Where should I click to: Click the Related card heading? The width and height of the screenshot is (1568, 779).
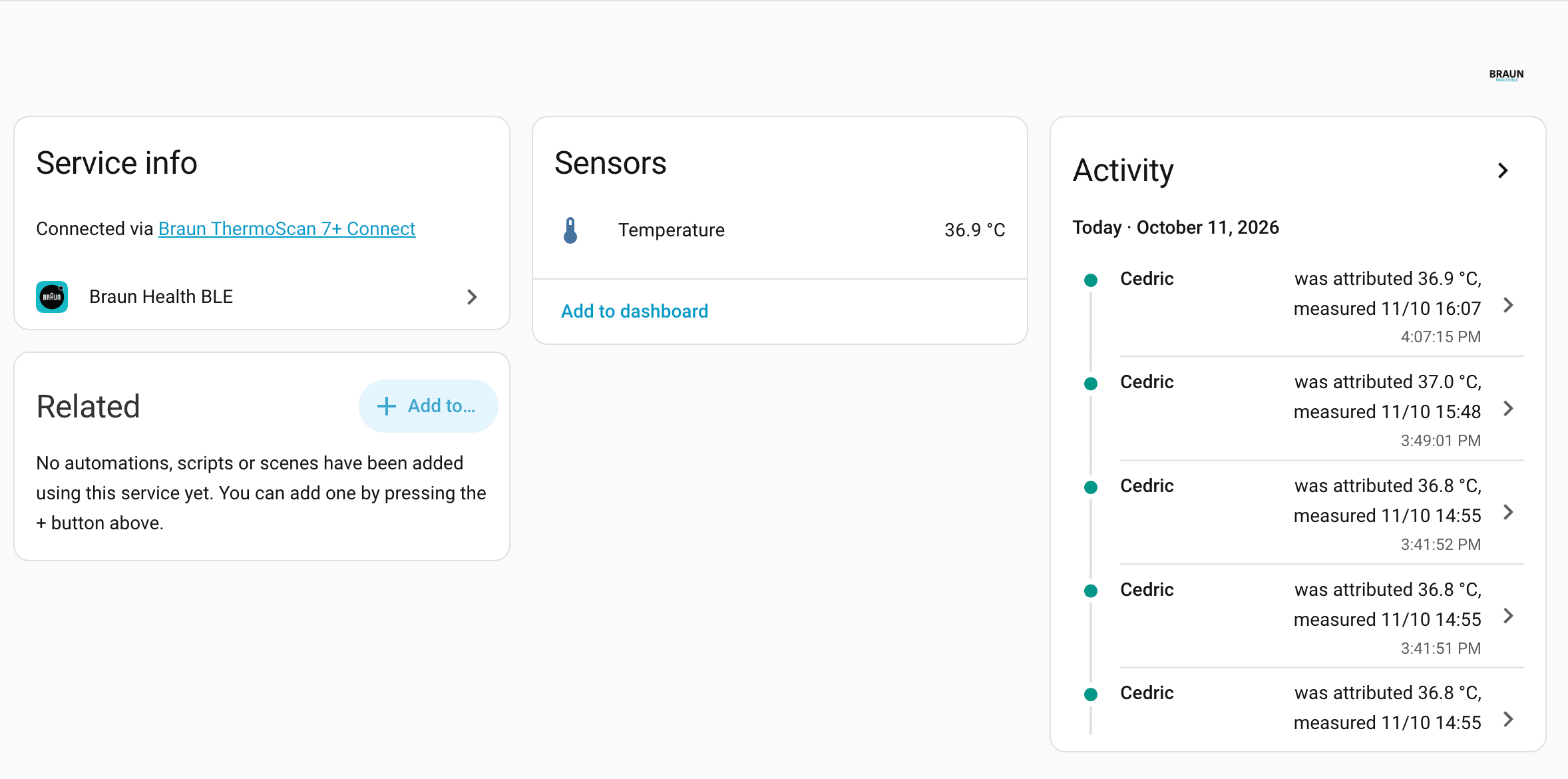[88, 406]
